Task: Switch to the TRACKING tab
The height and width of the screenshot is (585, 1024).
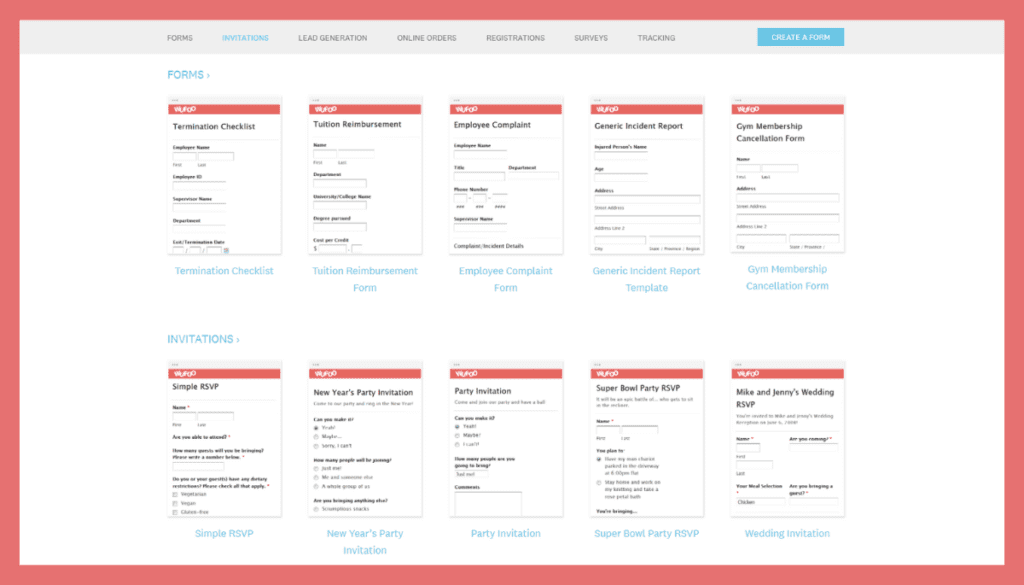Action: [656, 38]
